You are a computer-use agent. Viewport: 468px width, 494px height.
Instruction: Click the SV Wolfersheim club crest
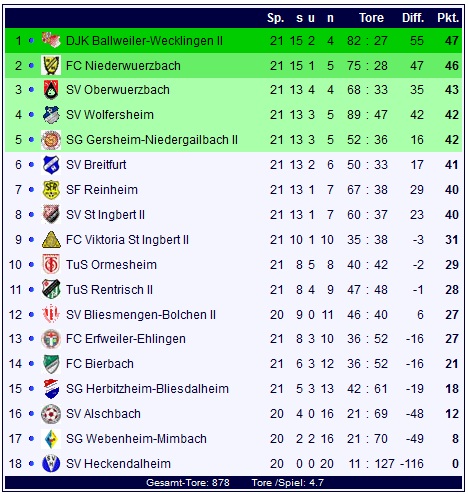pos(51,115)
